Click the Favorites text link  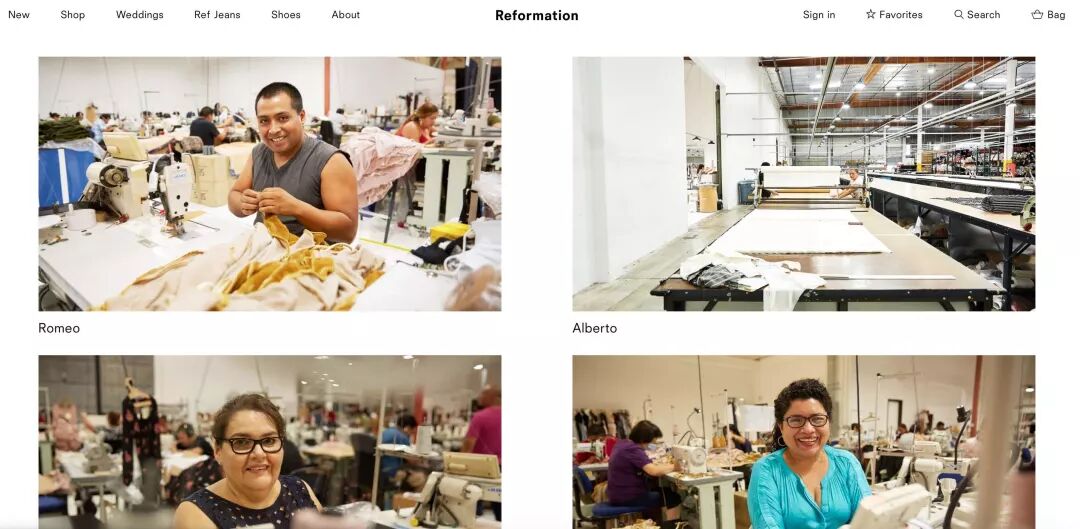coord(901,14)
